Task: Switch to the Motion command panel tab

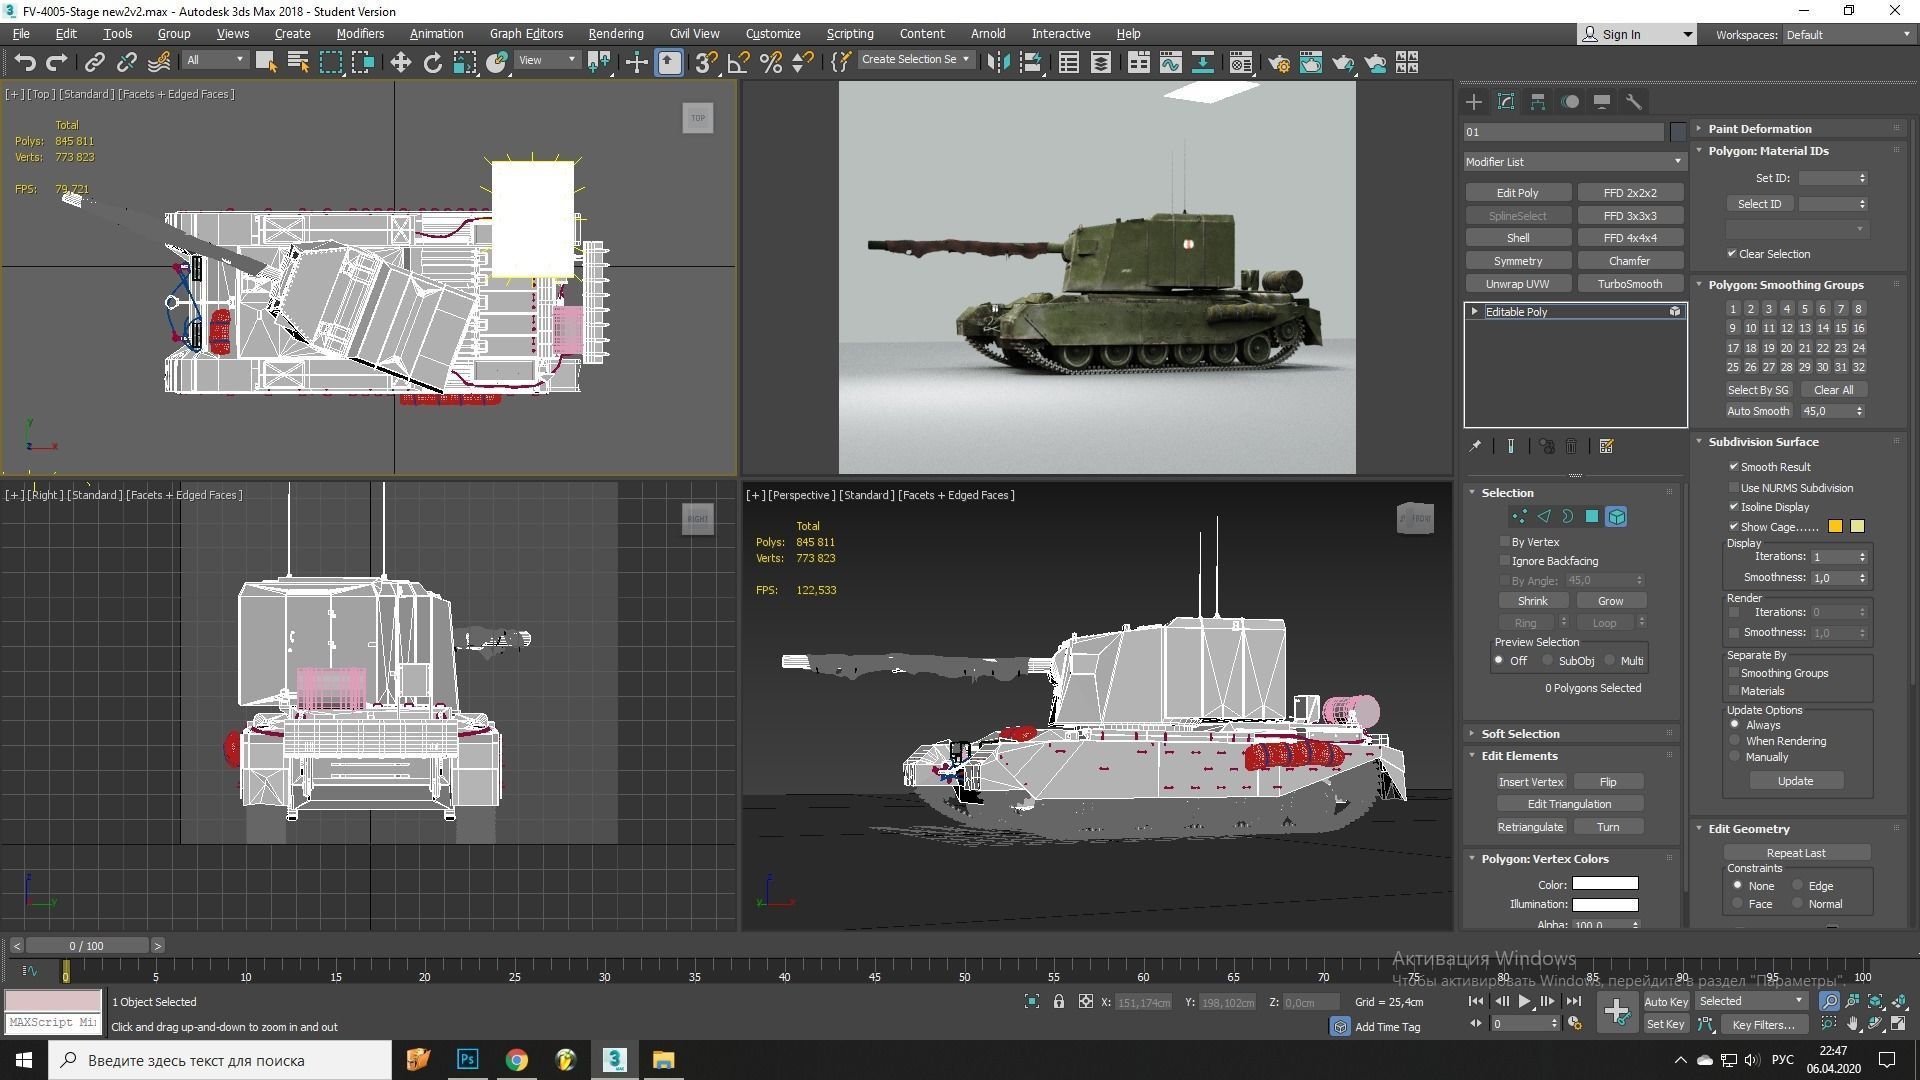Action: click(1570, 102)
